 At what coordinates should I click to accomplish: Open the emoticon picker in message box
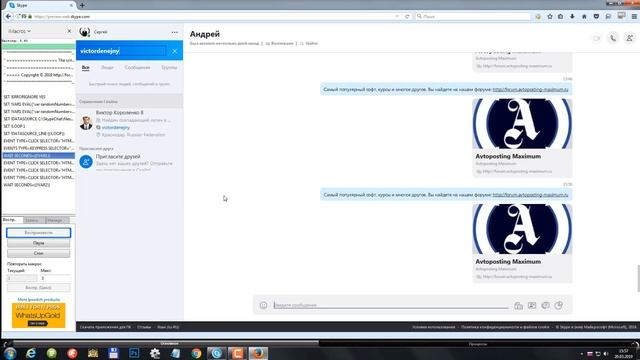tap(263, 305)
